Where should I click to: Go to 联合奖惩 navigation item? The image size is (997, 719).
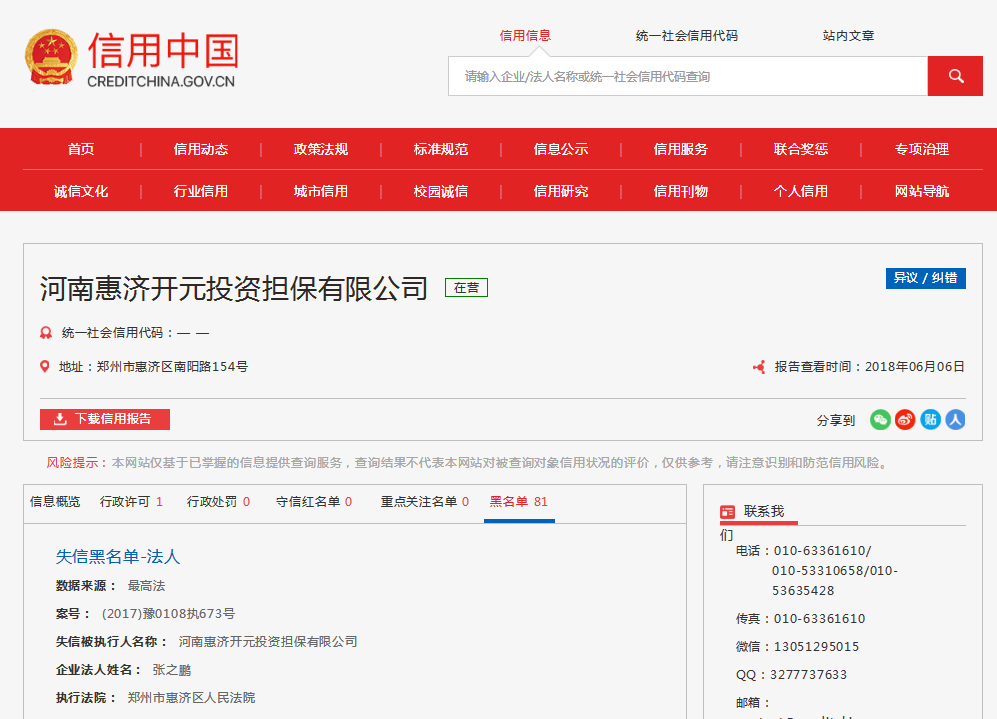pyautogui.click(x=801, y=149)
